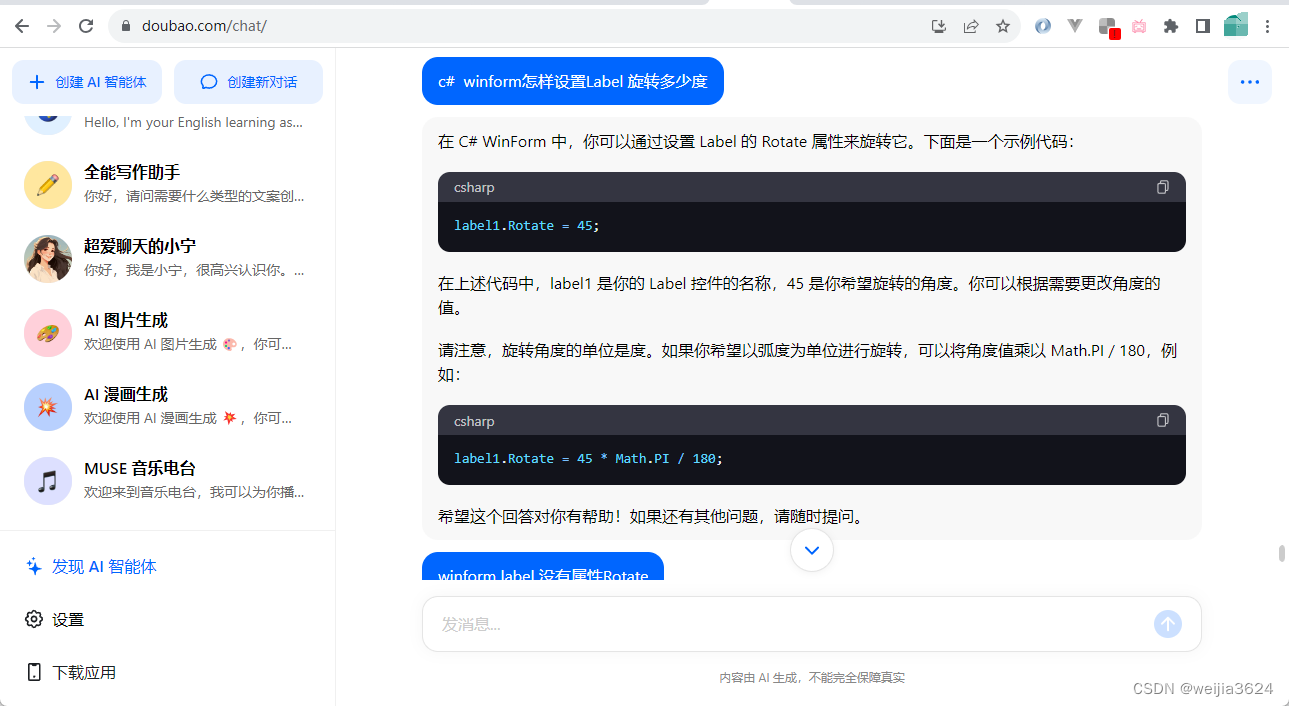Screen dimensions: 1289x706
Task: Open the chat more options menu
Action: click(1250, 82)
